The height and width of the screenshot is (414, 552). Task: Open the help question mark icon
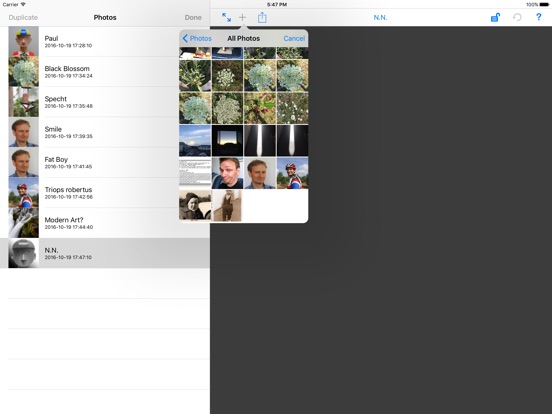[x=539, y=17]
